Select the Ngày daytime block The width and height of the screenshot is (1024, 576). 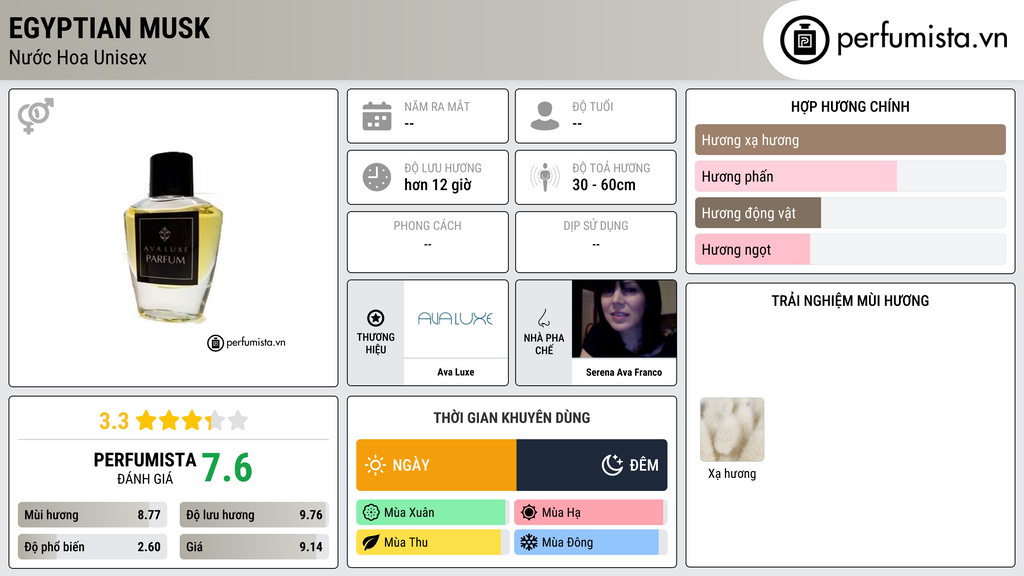pyautogui.click(x=436, y=465)
